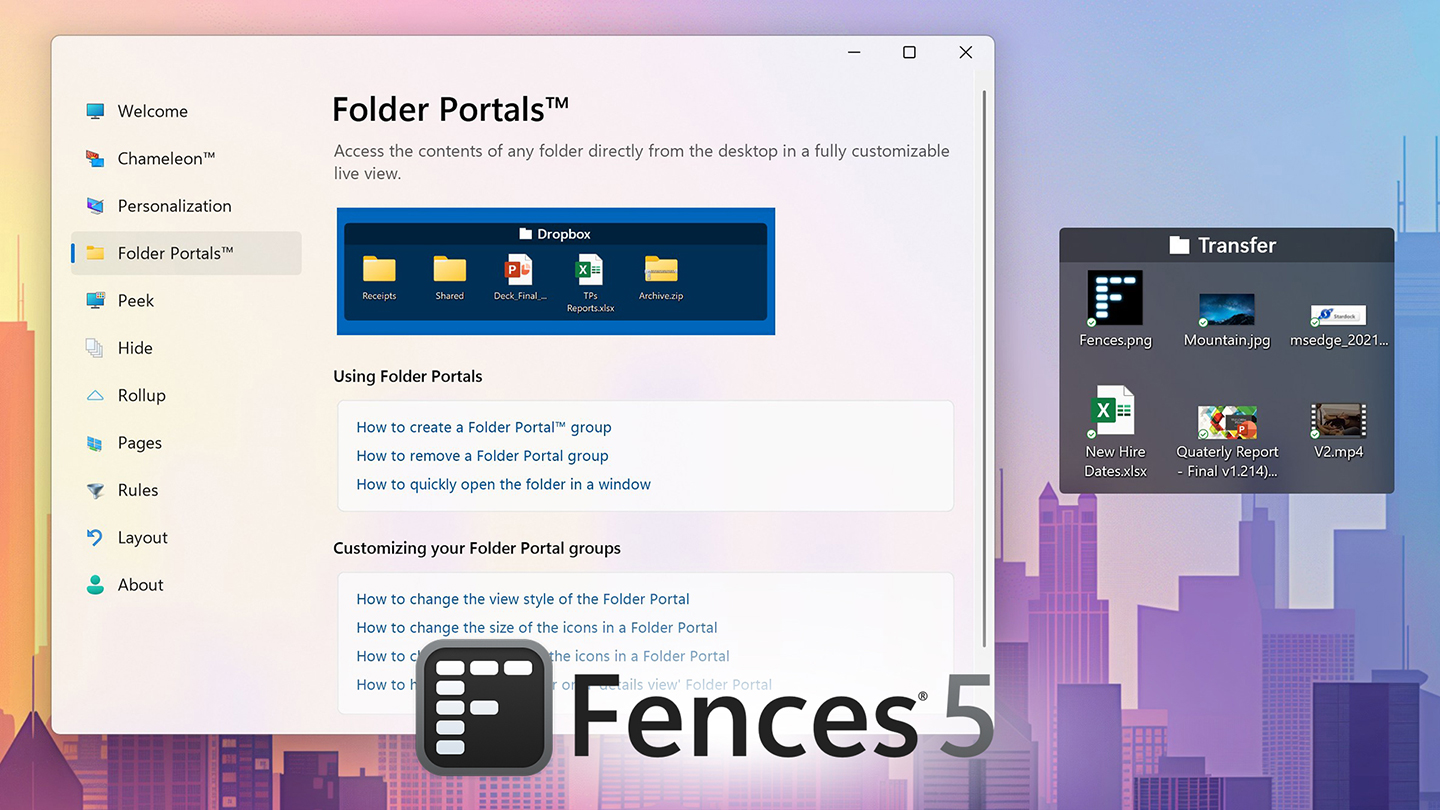This screenshot has height=810, width=1440.
Task: Select the Chameleon™ sidebar icon
Action: [x=96, y=158]
